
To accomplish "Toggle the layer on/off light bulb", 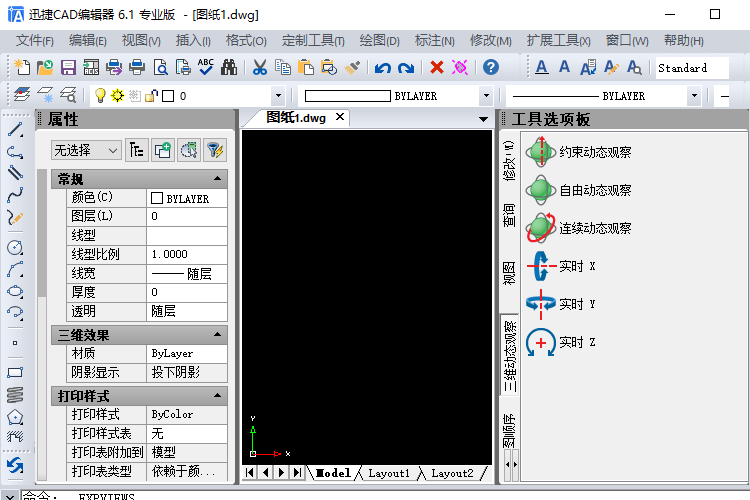I will 100,96.
